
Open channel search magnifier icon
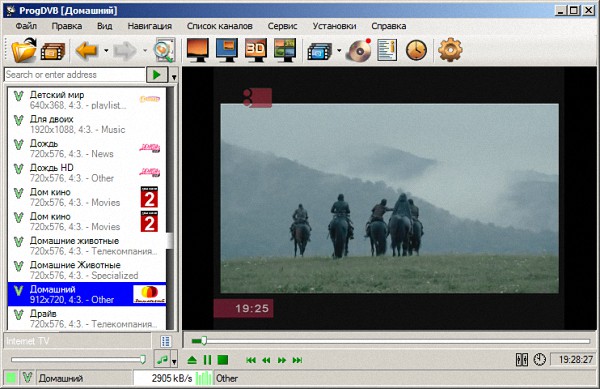[165, 50]
